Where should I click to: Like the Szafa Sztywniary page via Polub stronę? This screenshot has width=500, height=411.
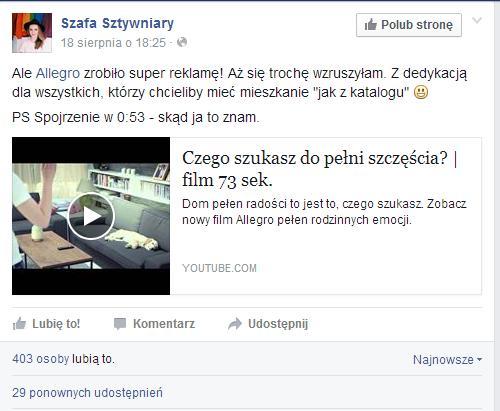tap(409, 25)
